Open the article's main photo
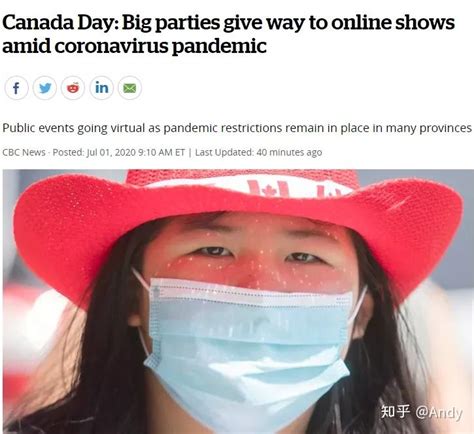The image size is (474, 434). pos(238,301)
